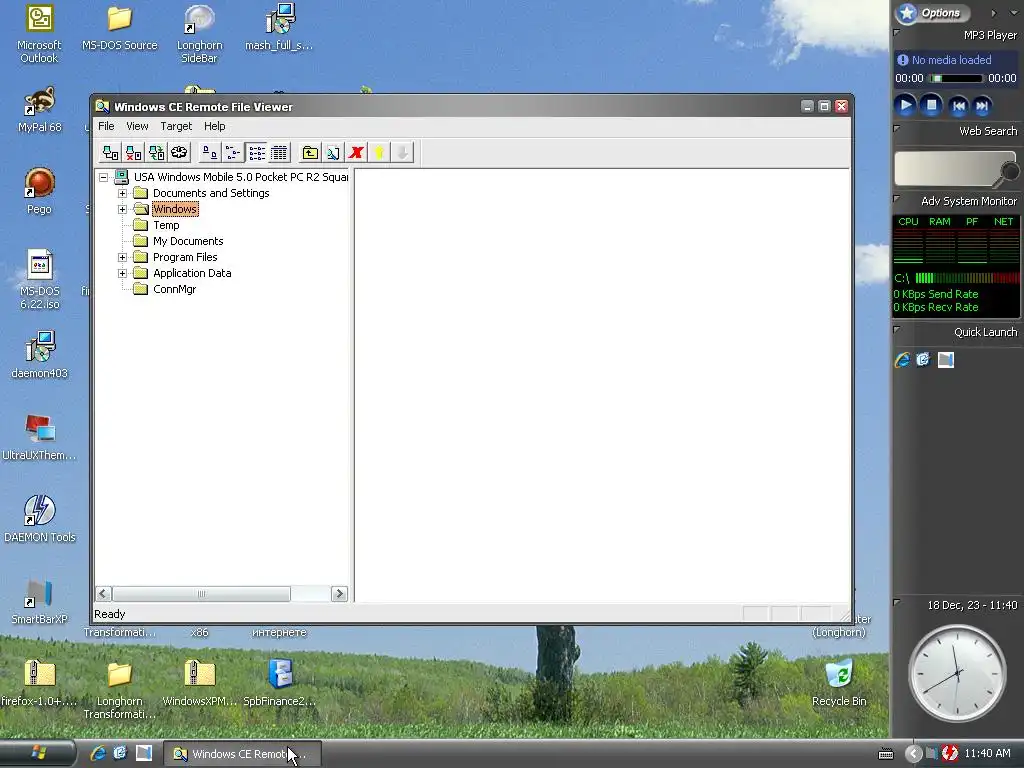The height and width of the screenshot is (768, 1024).
Task: Stop playback in the MP3 Player
Action: coord(932,105)
